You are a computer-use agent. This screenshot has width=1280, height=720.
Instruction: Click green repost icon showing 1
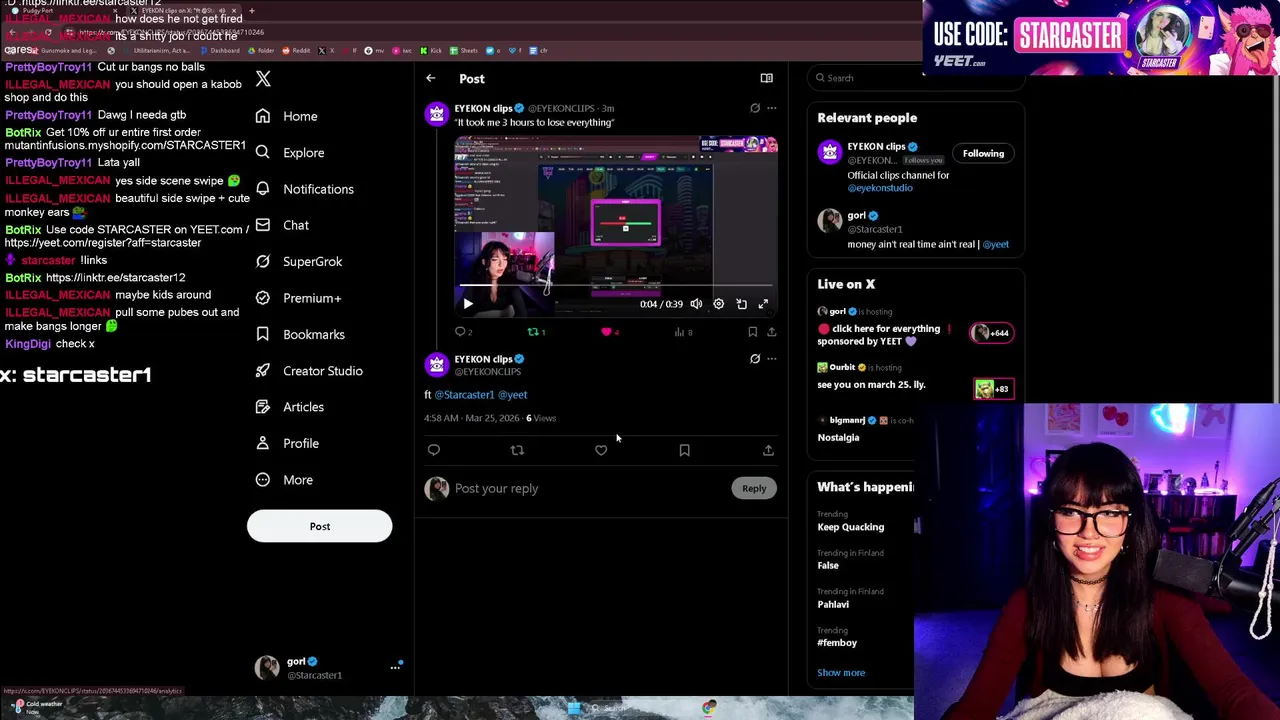coord(536,332)
